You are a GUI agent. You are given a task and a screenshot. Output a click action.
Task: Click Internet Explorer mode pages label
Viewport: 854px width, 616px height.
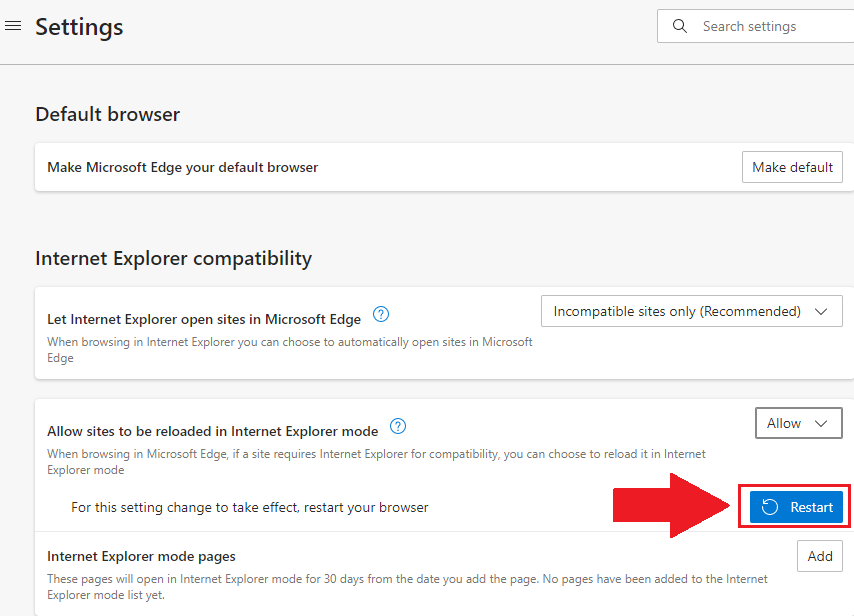click(141, 556)
